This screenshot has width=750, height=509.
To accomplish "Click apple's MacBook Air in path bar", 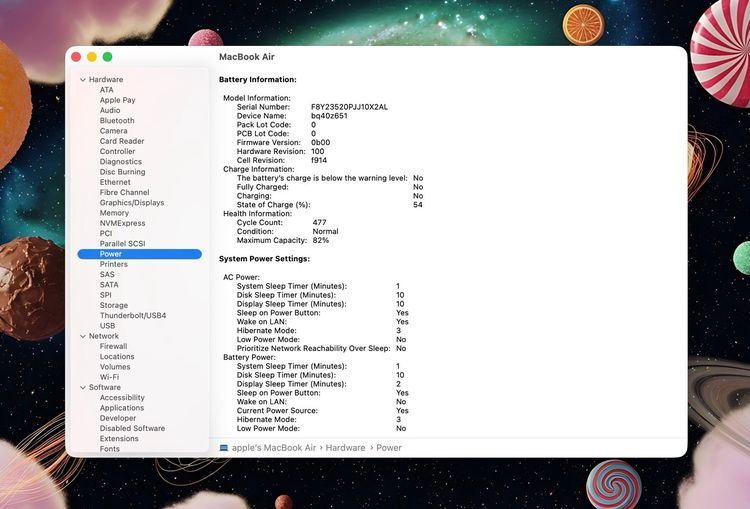I will click(274, 448).
